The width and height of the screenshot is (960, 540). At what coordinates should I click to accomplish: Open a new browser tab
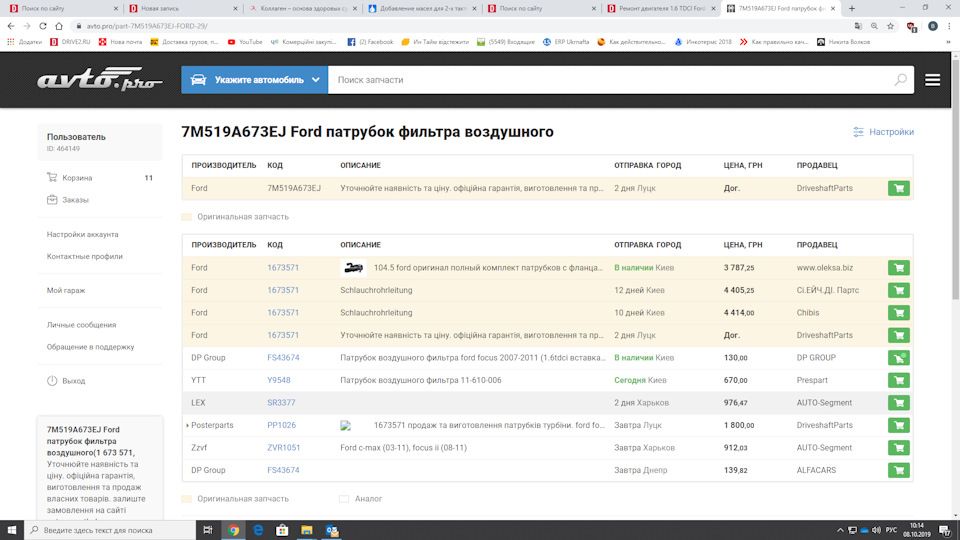[x=852, y=9]
